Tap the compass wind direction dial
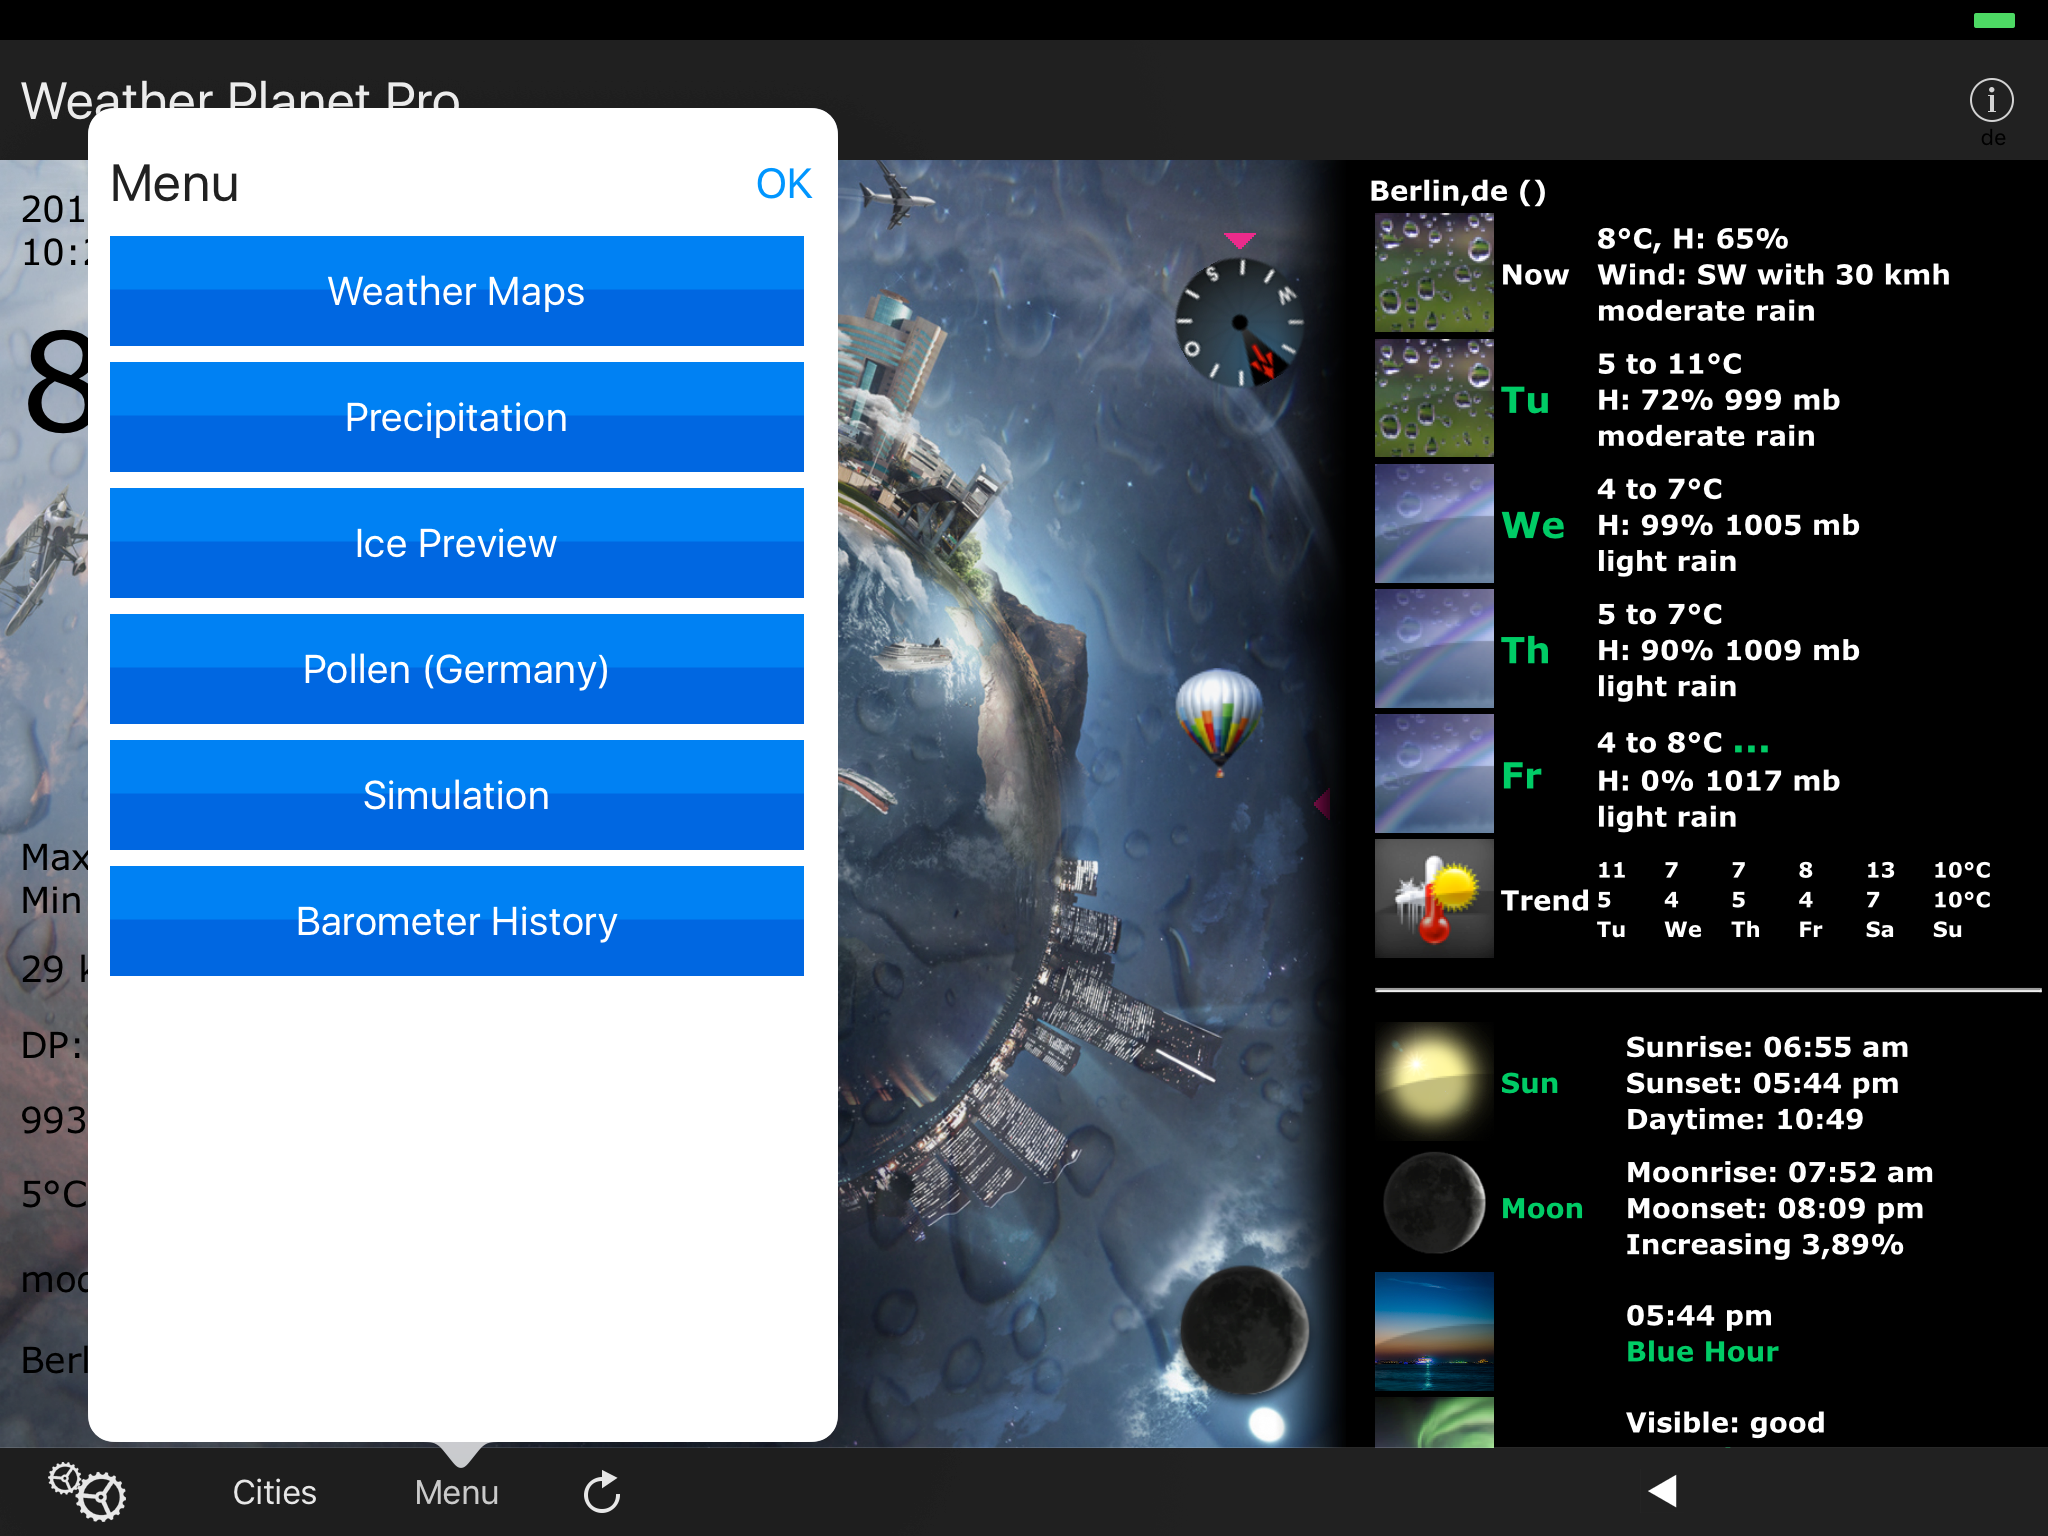Viewport: 2048px width, 1536px height. tap(1240, 323)
